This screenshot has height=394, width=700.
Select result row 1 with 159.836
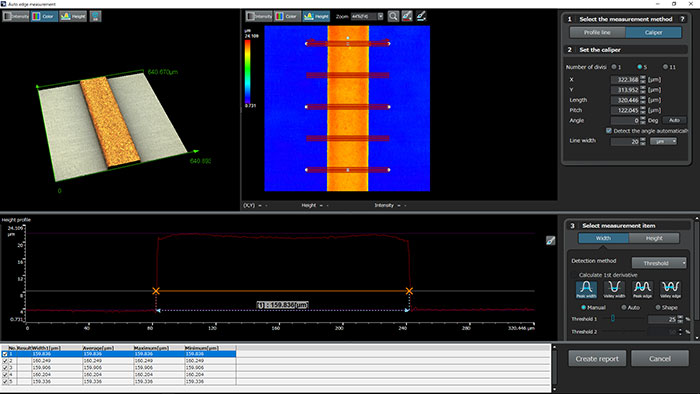[x=118, y=354]
